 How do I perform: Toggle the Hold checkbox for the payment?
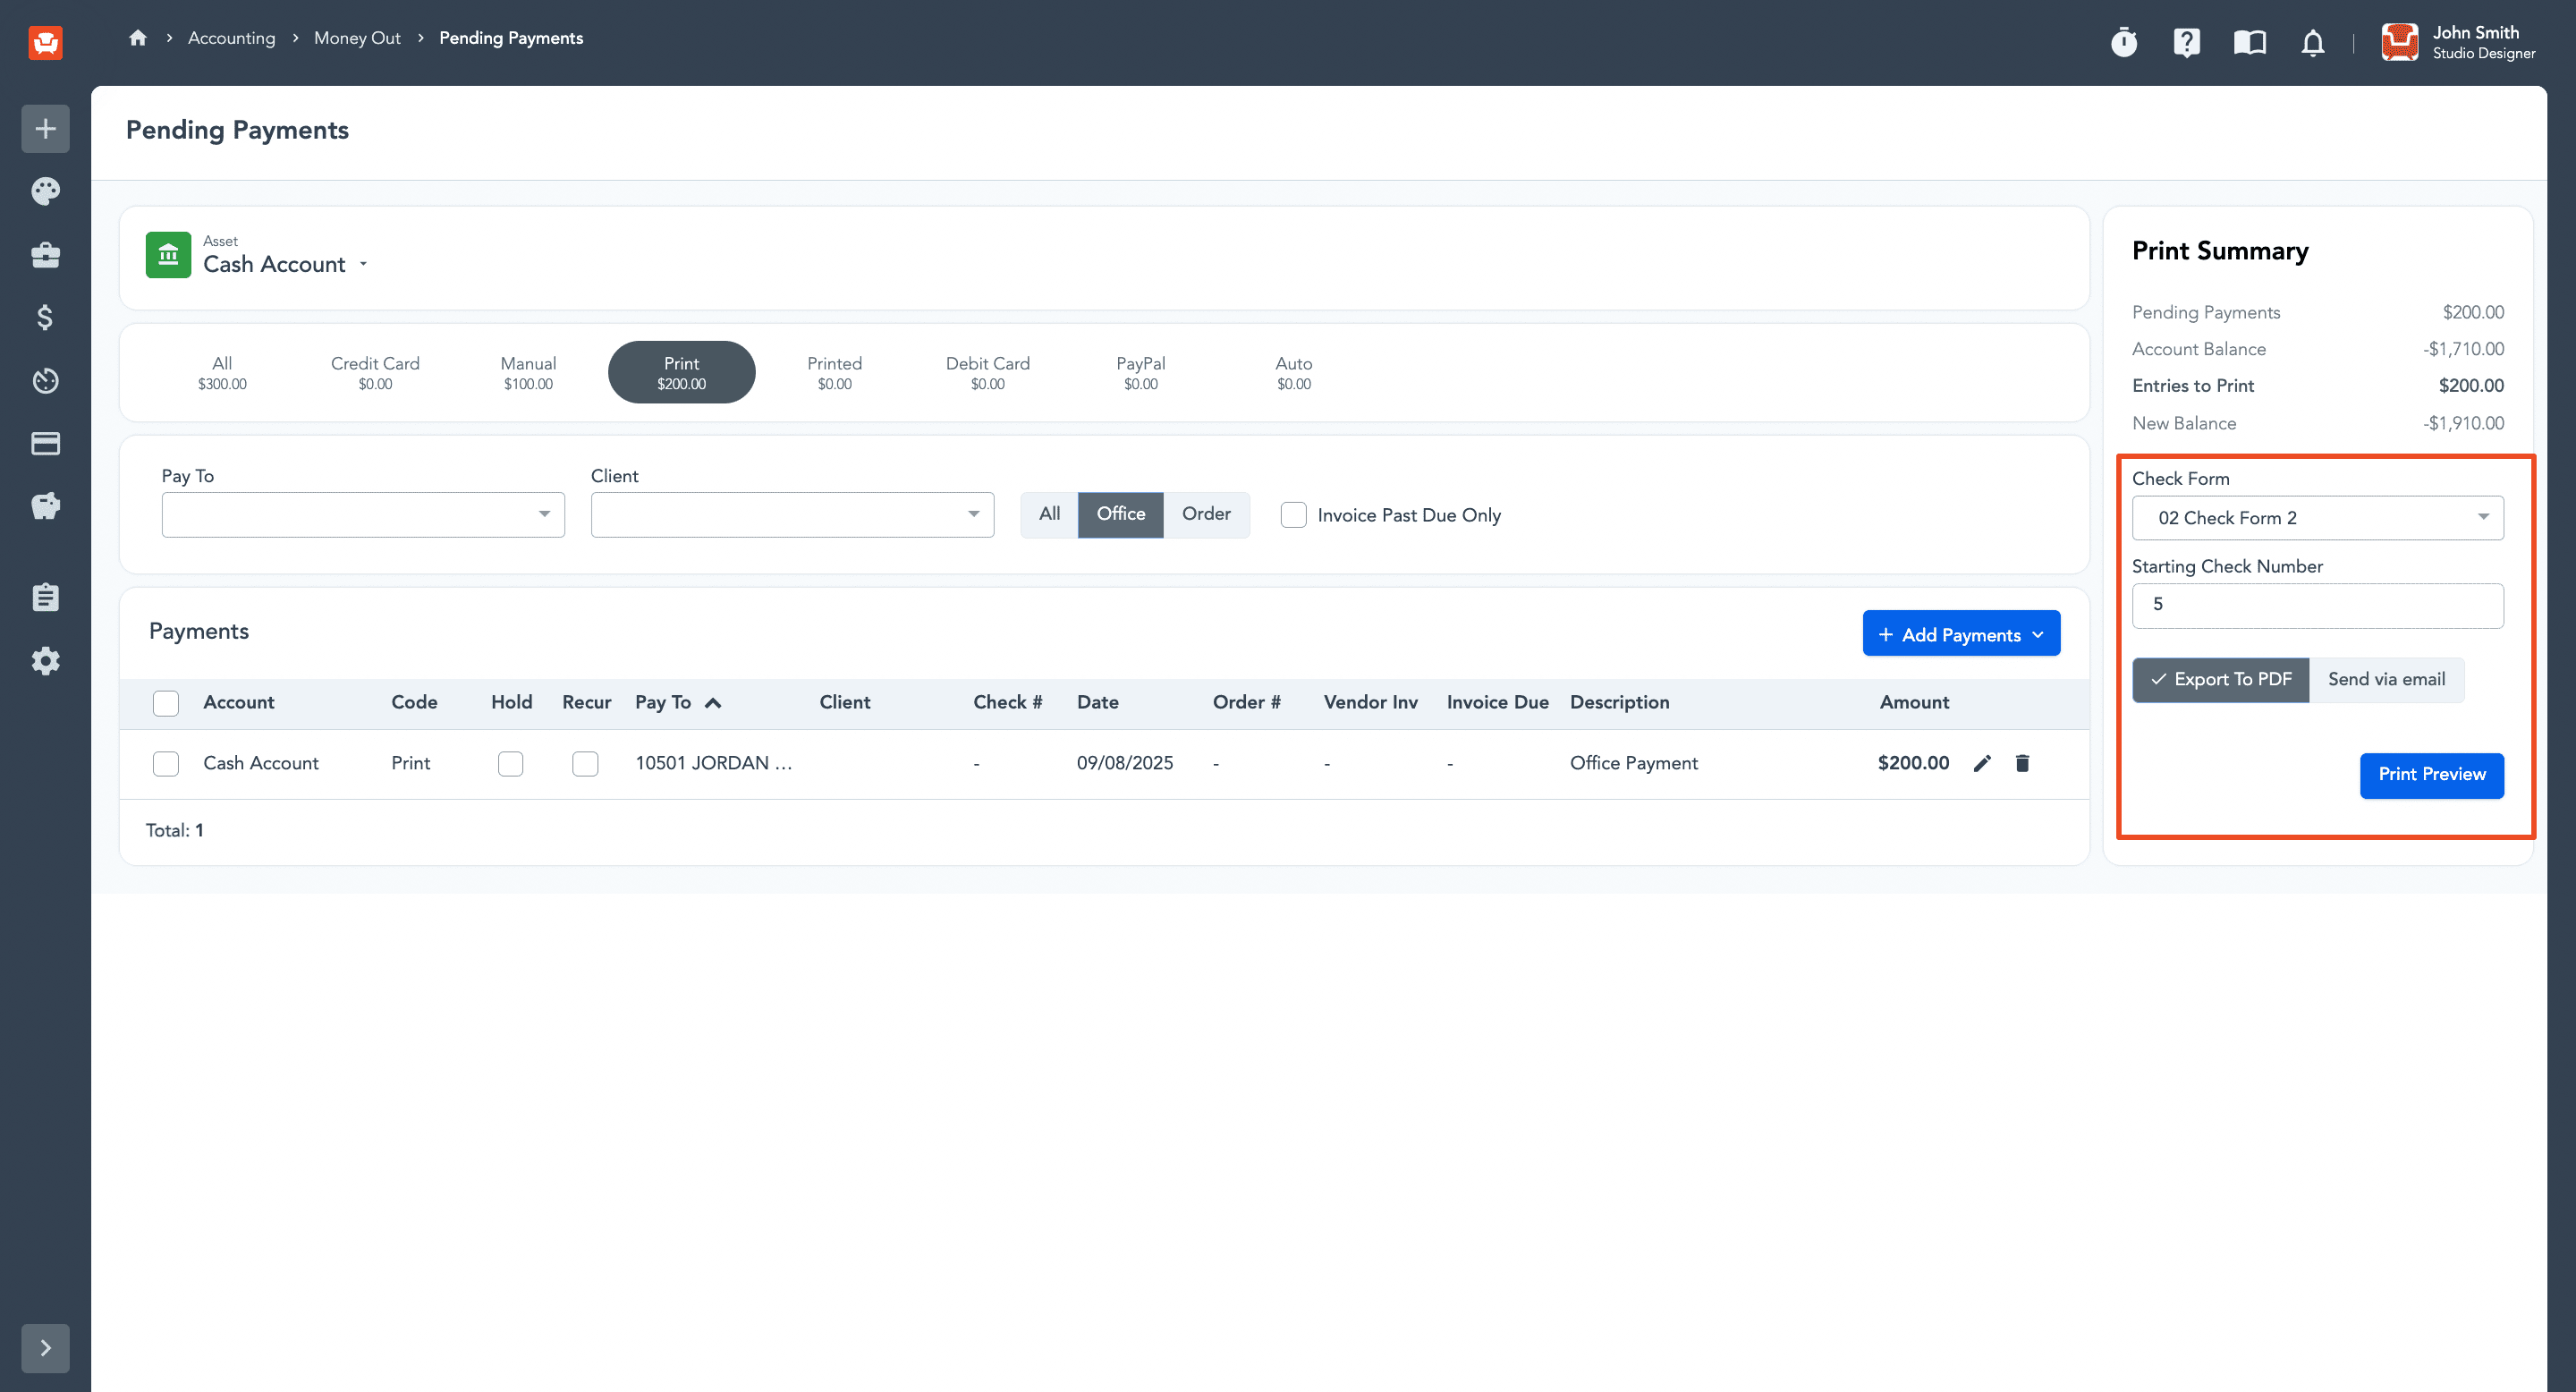point(510,764)
